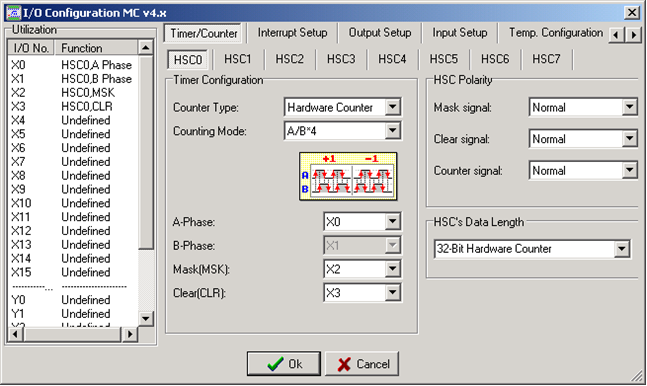Select the Y1 Undefined row
The width and height of the screenshot is (647, 386).
pos(73,313)
